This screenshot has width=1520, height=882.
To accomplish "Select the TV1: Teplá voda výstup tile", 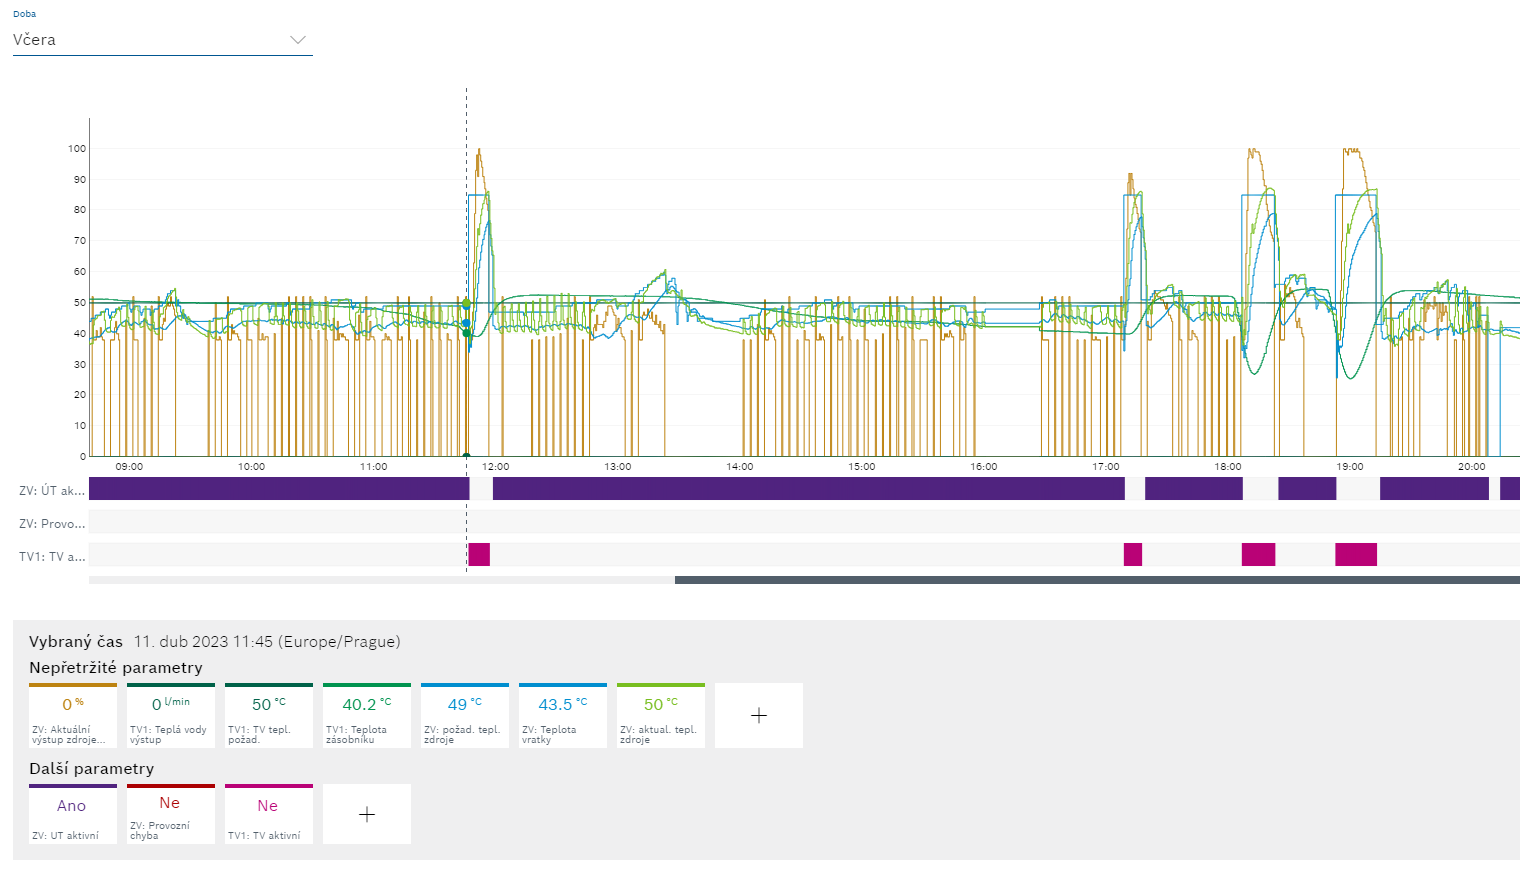I will click(x=170, y=716).
